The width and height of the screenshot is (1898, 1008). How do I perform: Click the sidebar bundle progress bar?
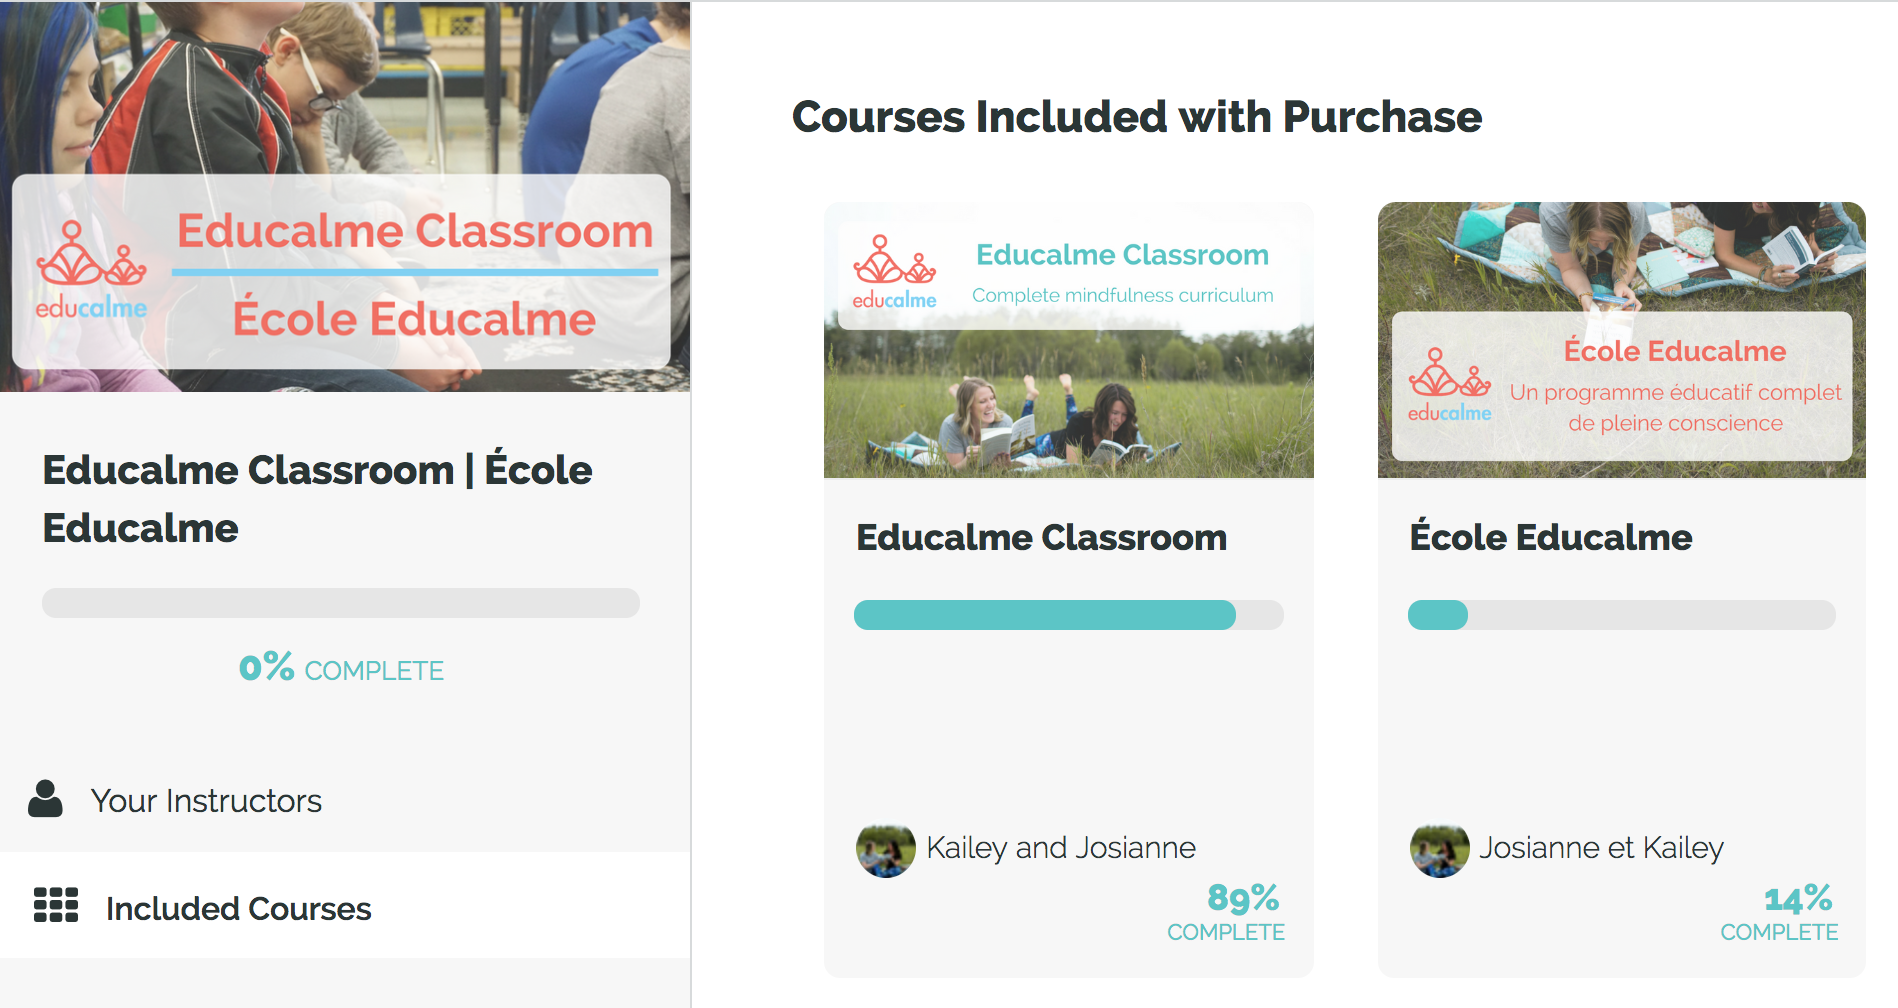click(x=340, y=603)
